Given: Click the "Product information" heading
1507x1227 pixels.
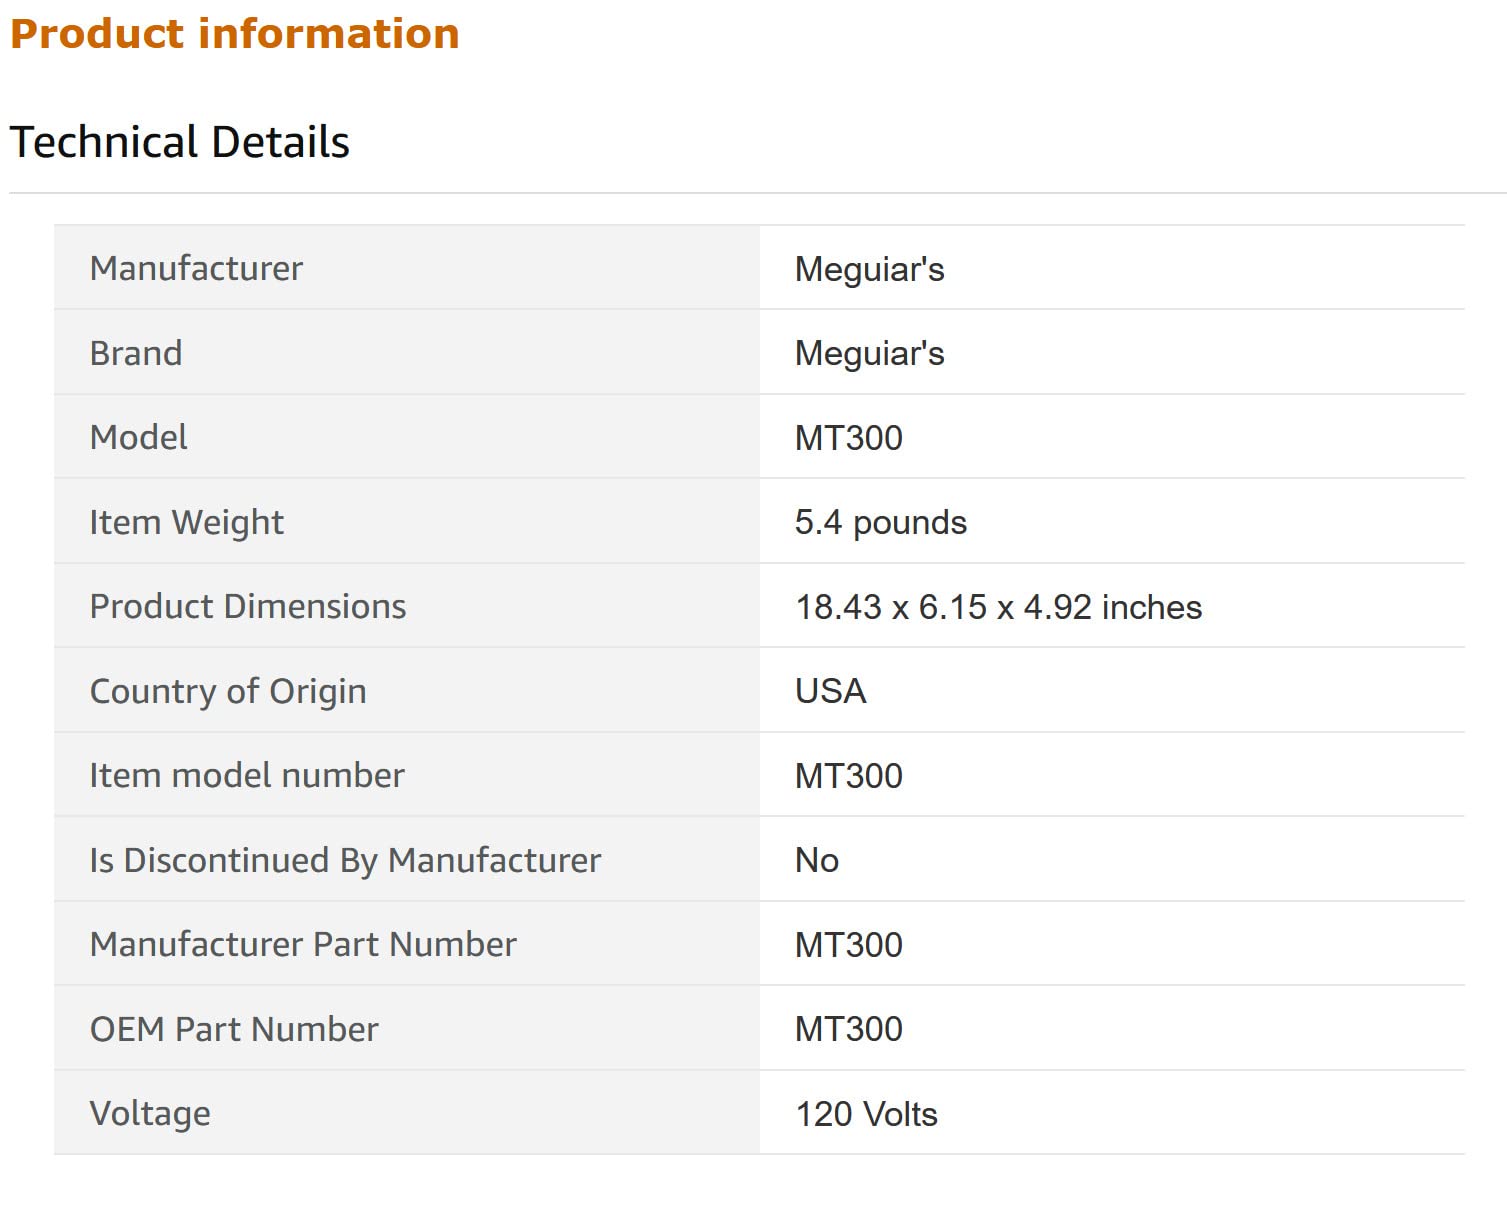Looking at the screenshot, I should pyautogui.click(x=235, y=34).
